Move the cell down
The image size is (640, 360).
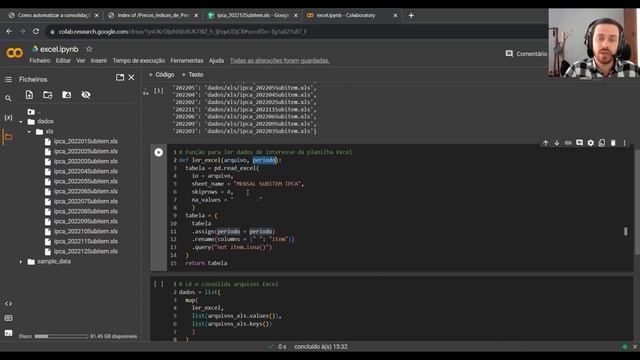tap(557, 143)
